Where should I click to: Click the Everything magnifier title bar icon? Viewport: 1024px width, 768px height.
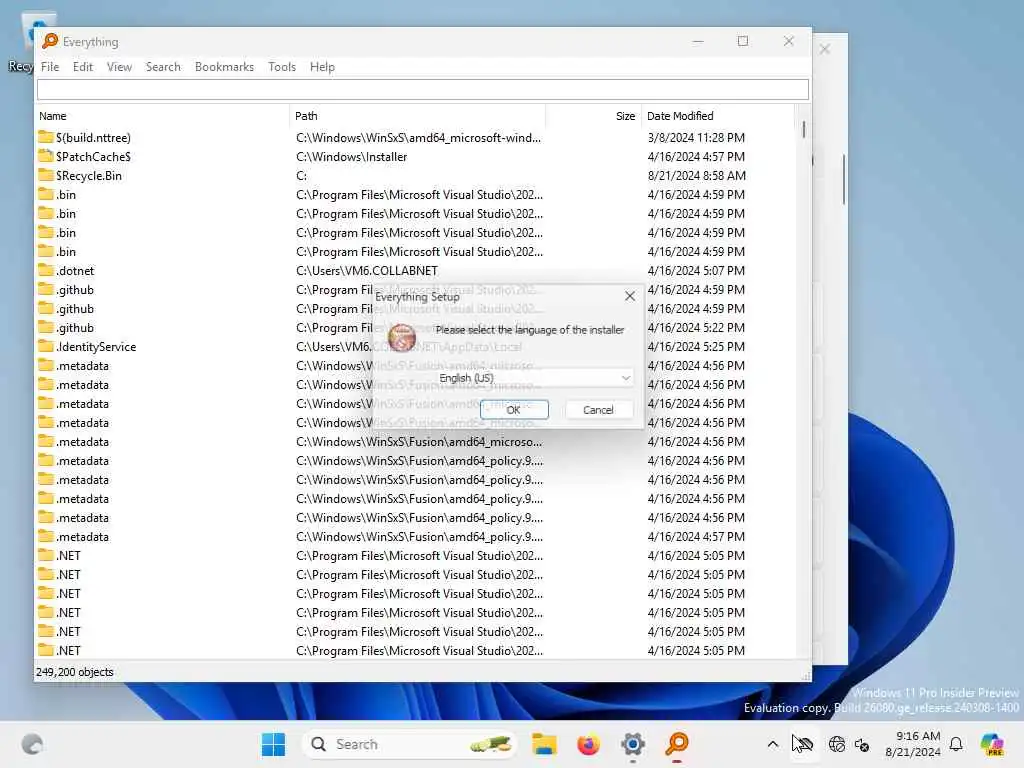tap(50, 41)
